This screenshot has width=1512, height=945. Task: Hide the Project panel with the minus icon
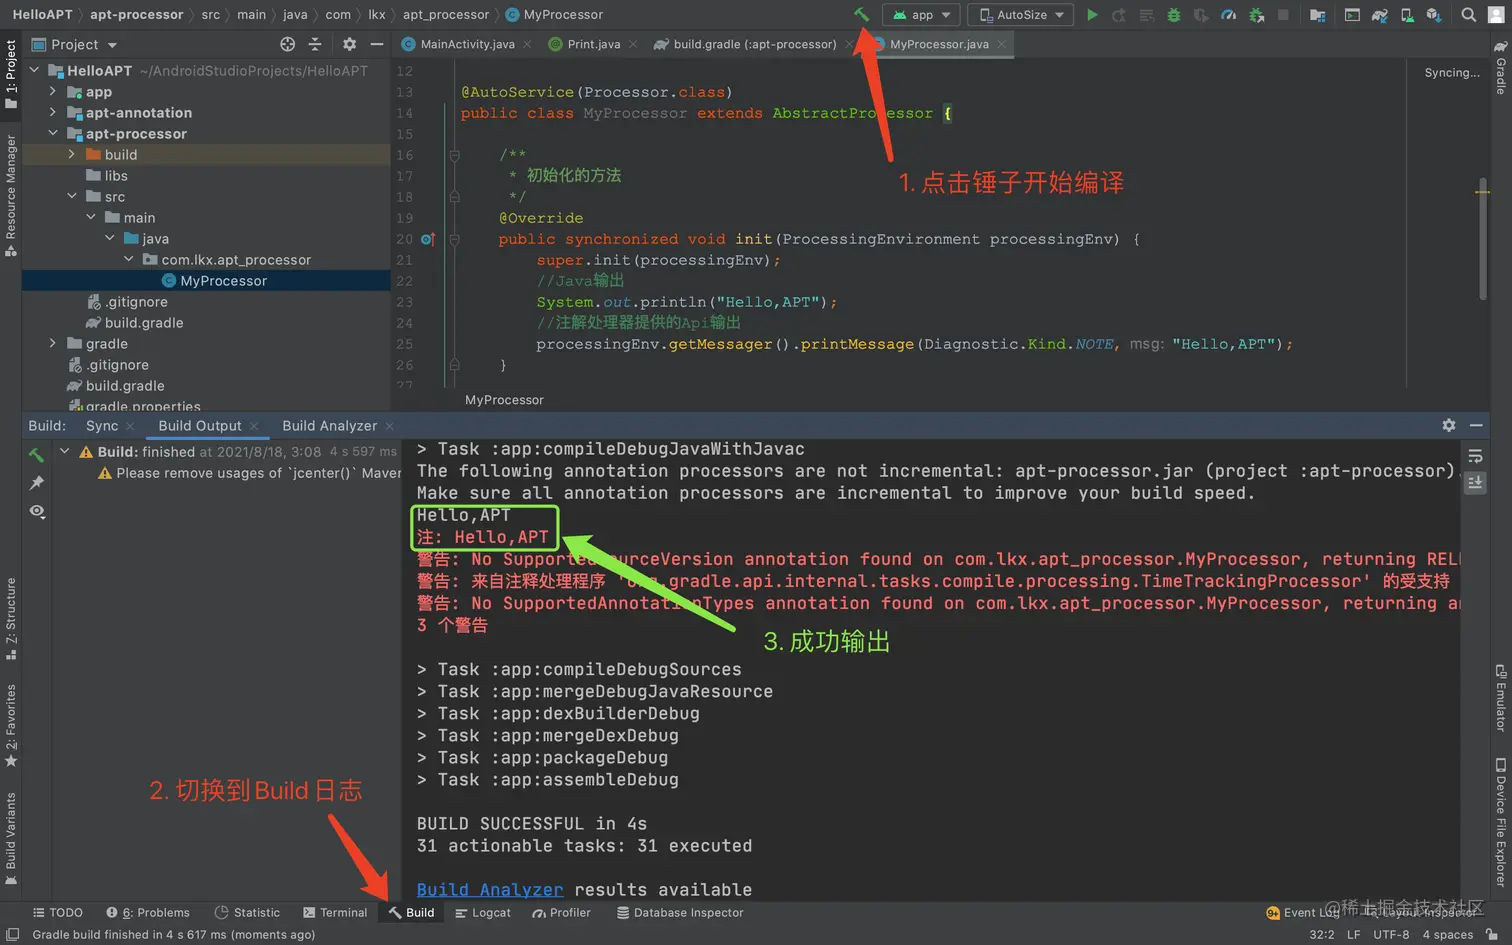click(x=376, y=44)
